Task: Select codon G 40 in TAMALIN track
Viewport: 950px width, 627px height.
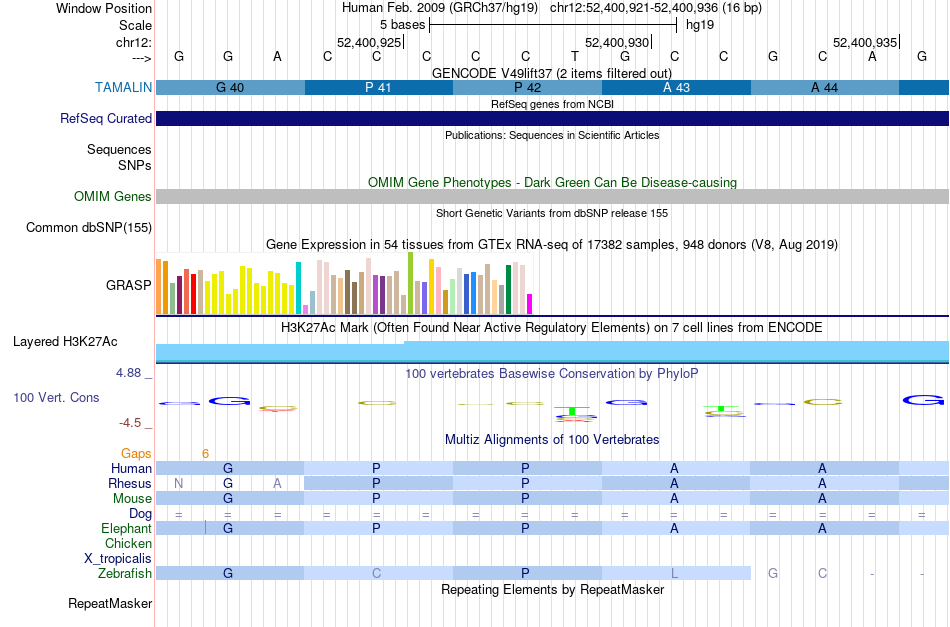Action: (230, 87)
